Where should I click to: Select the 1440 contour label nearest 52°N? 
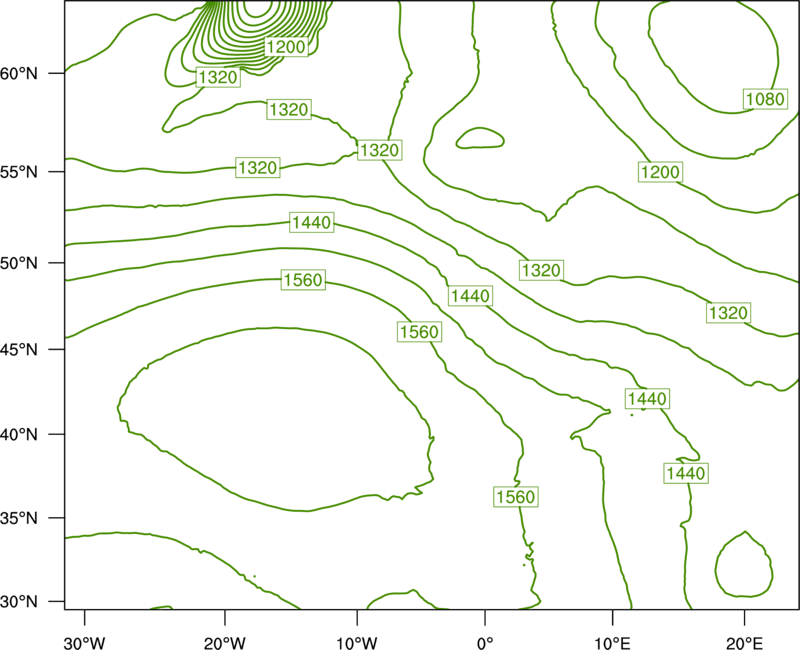coord(312,222)
